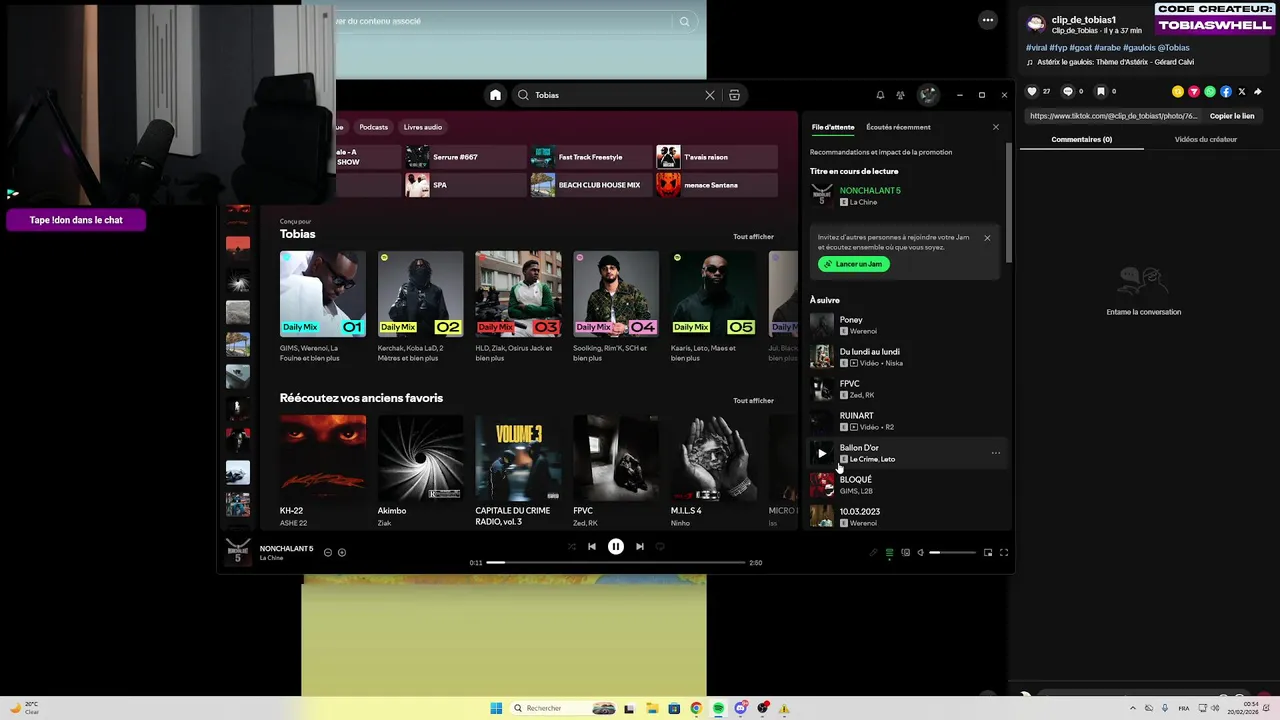1280x720 pixels.
Task: Open TikTok more options three dots
Action: [x=988, y=20]
